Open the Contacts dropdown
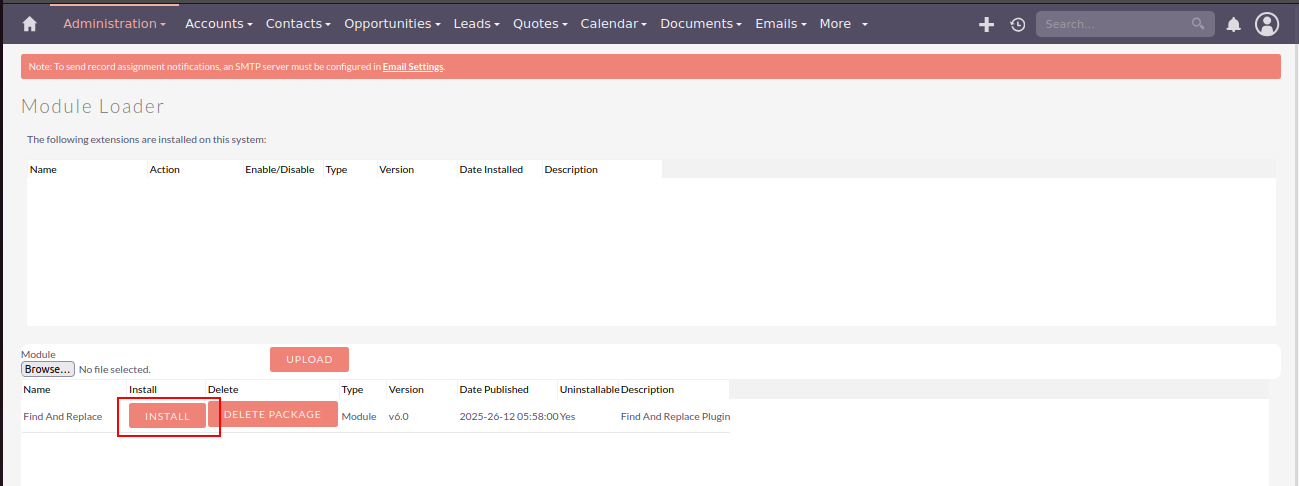1299x486 pixels. pos(298,24)
